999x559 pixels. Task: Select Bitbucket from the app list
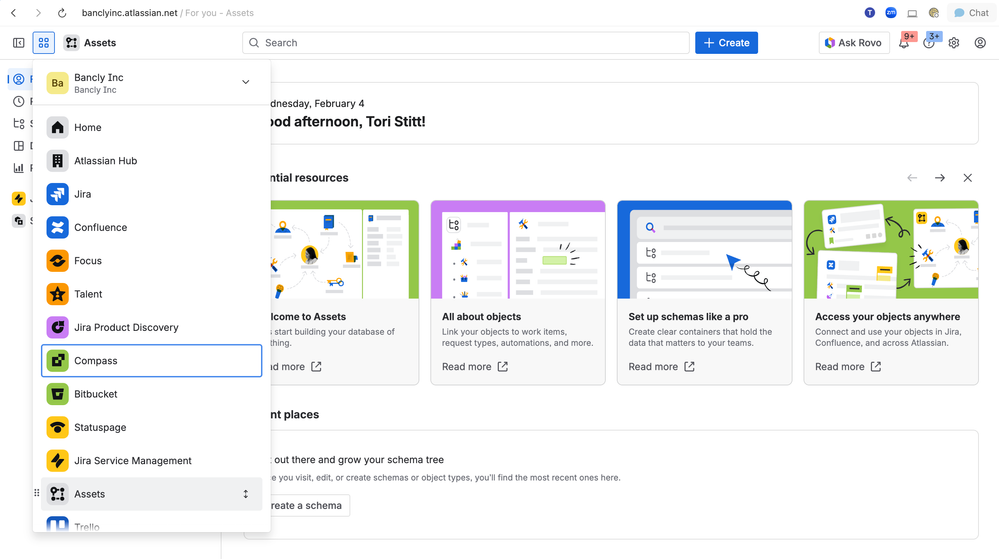[x=152, y=394]
